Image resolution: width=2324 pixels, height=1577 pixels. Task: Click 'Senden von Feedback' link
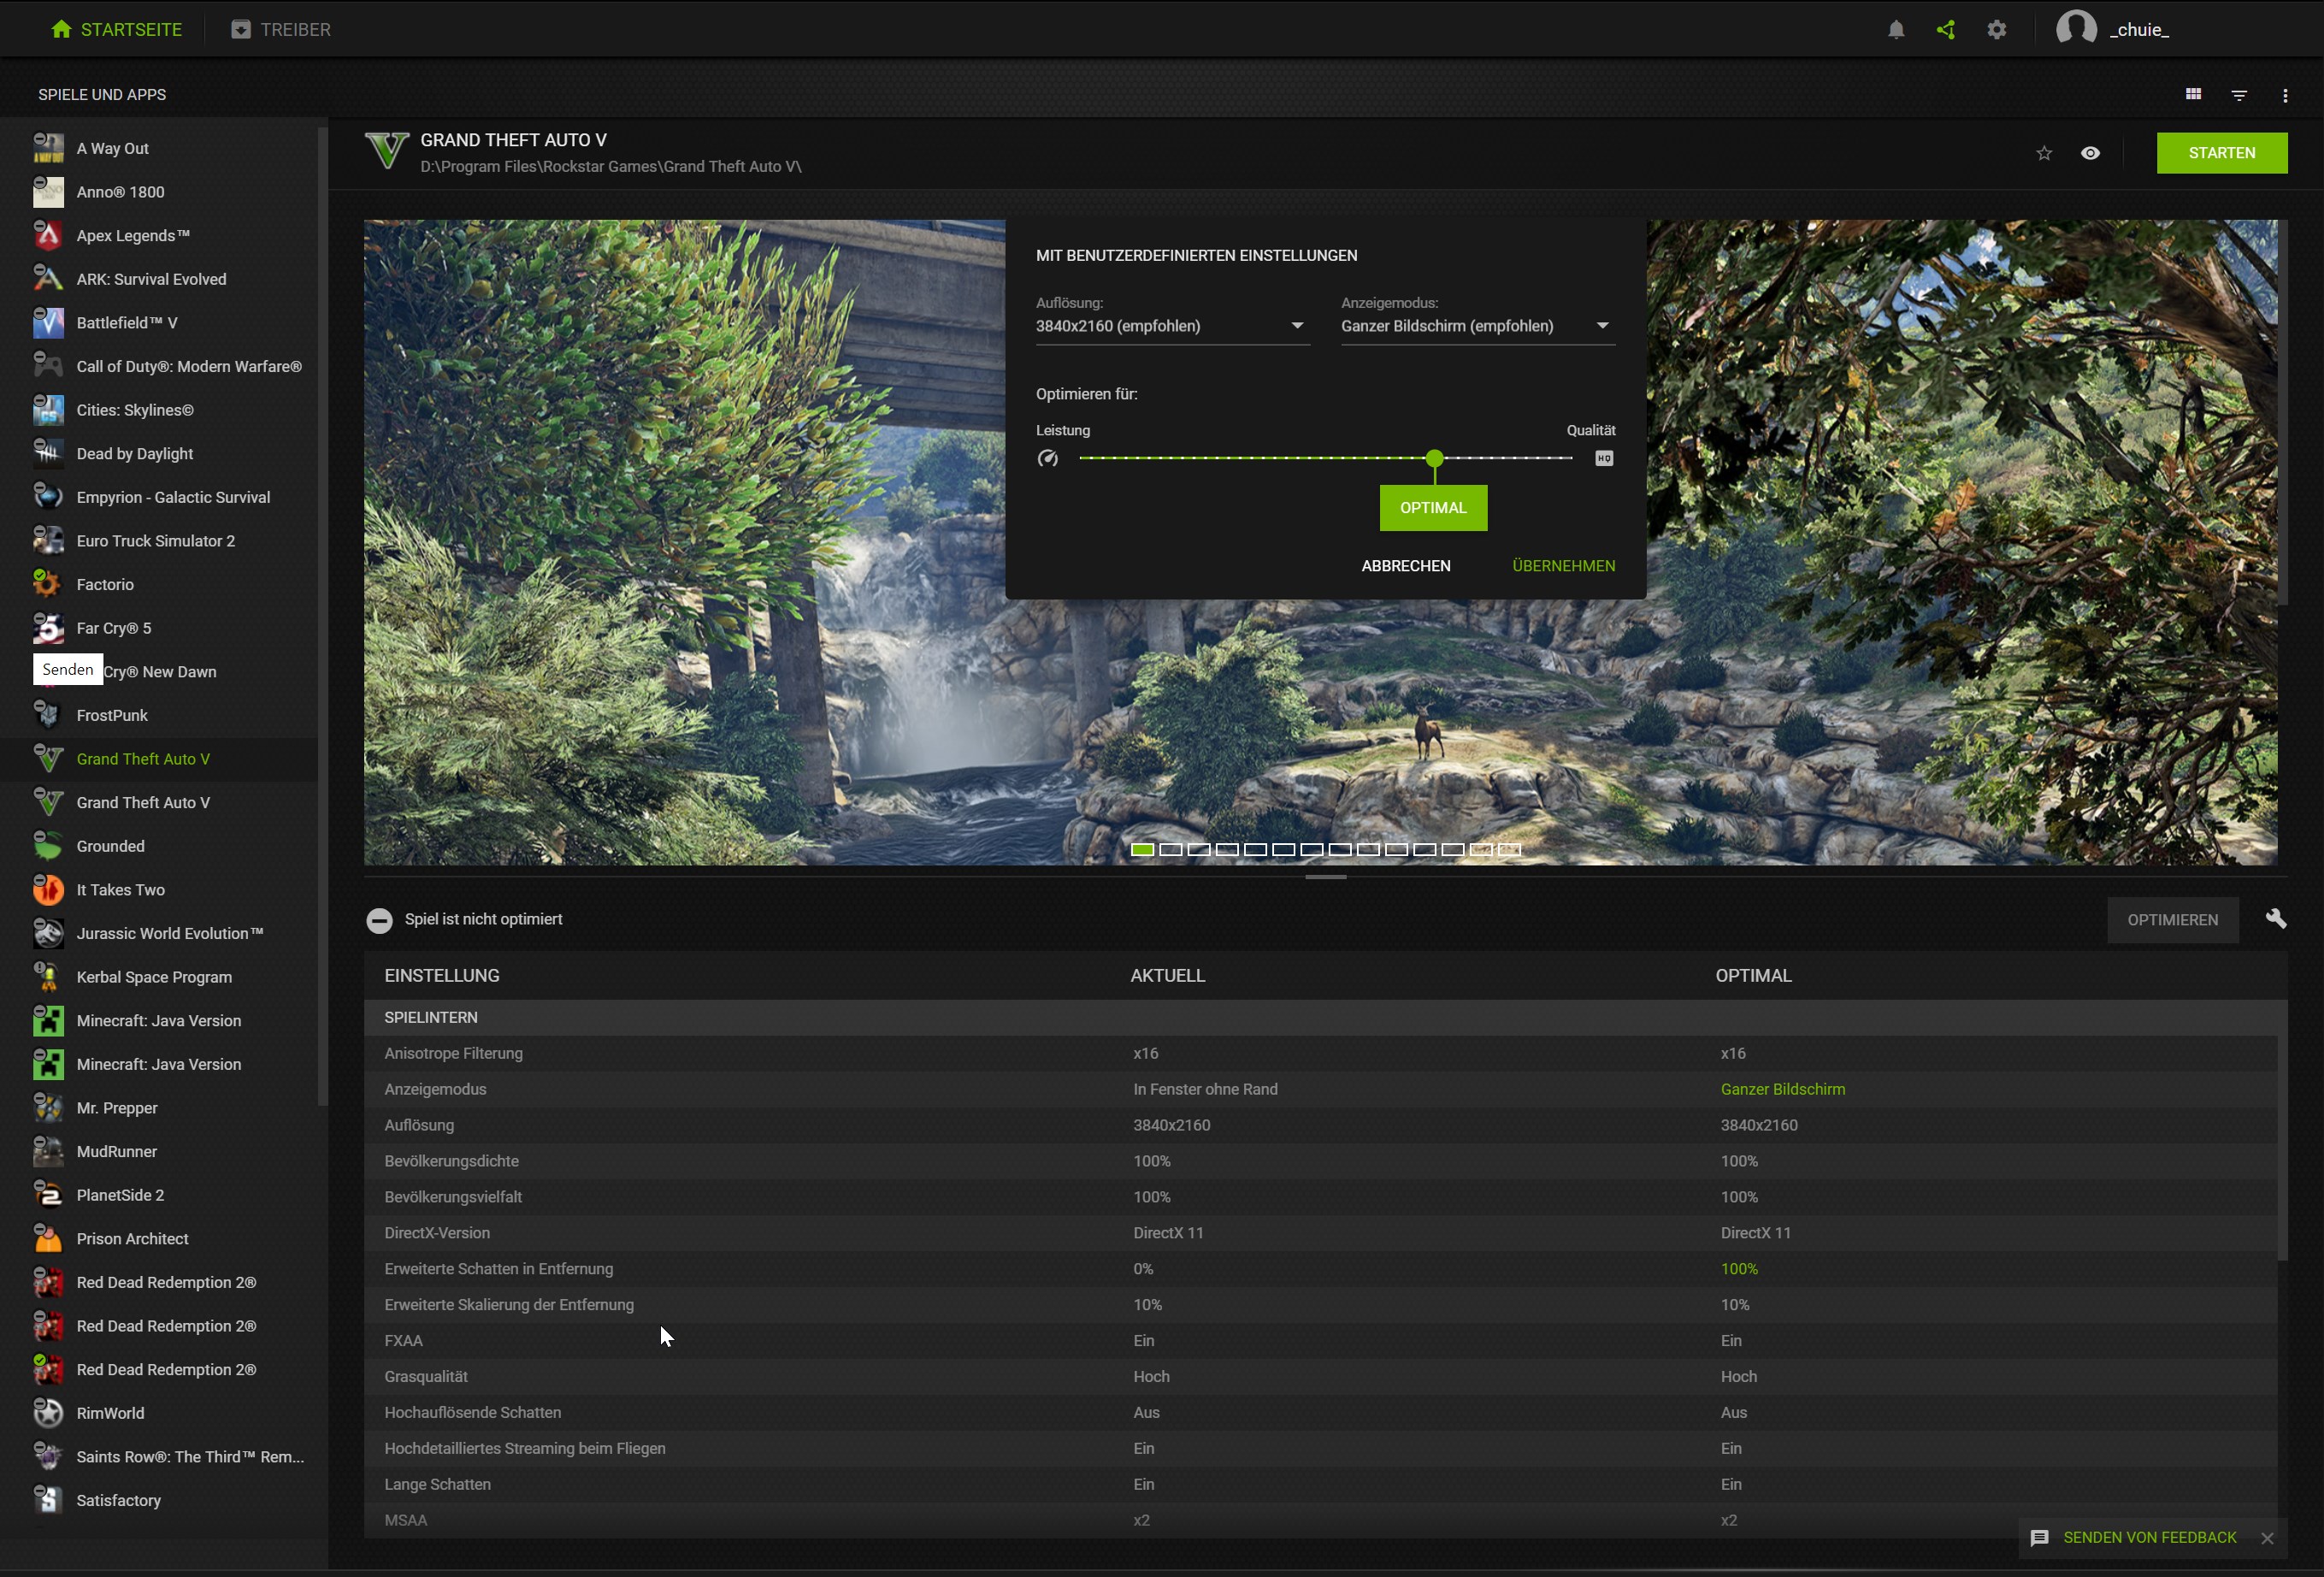(2149, 1538)
